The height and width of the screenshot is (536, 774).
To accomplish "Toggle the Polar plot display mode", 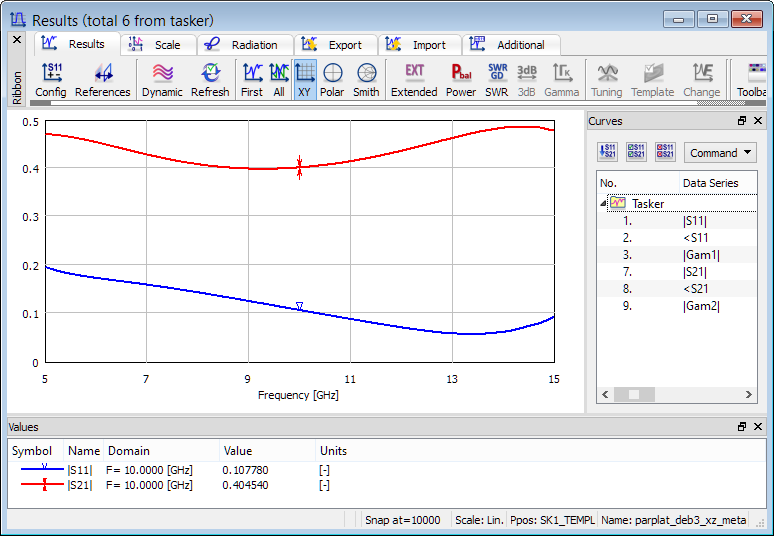I will click(332, 79).
